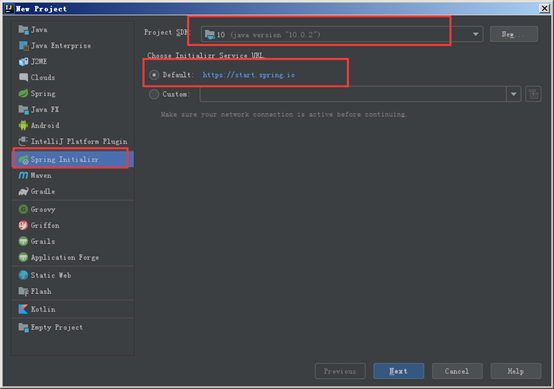
Task: Select the Clouds speech-bubble icon
Action: [23, 77]
